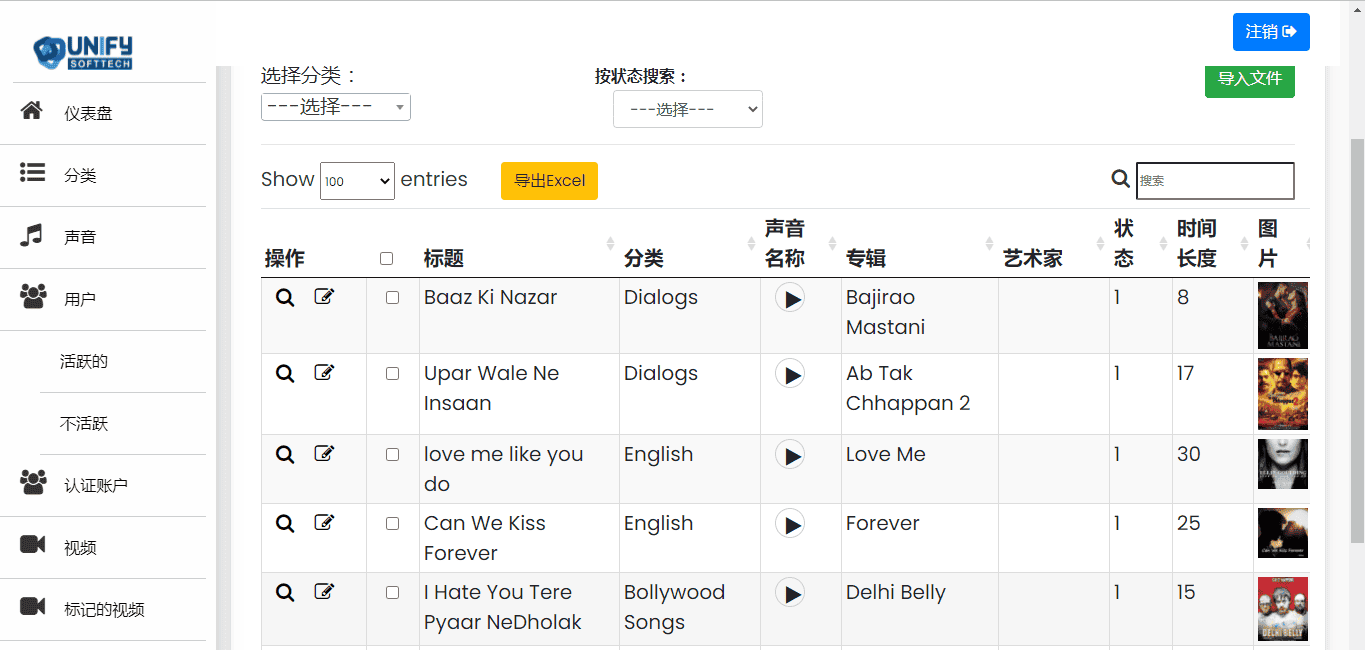This screenshot has width=1365, height=650.
Task: Play the Delhi Belly sound preview
Action: (x=790, y=593)
